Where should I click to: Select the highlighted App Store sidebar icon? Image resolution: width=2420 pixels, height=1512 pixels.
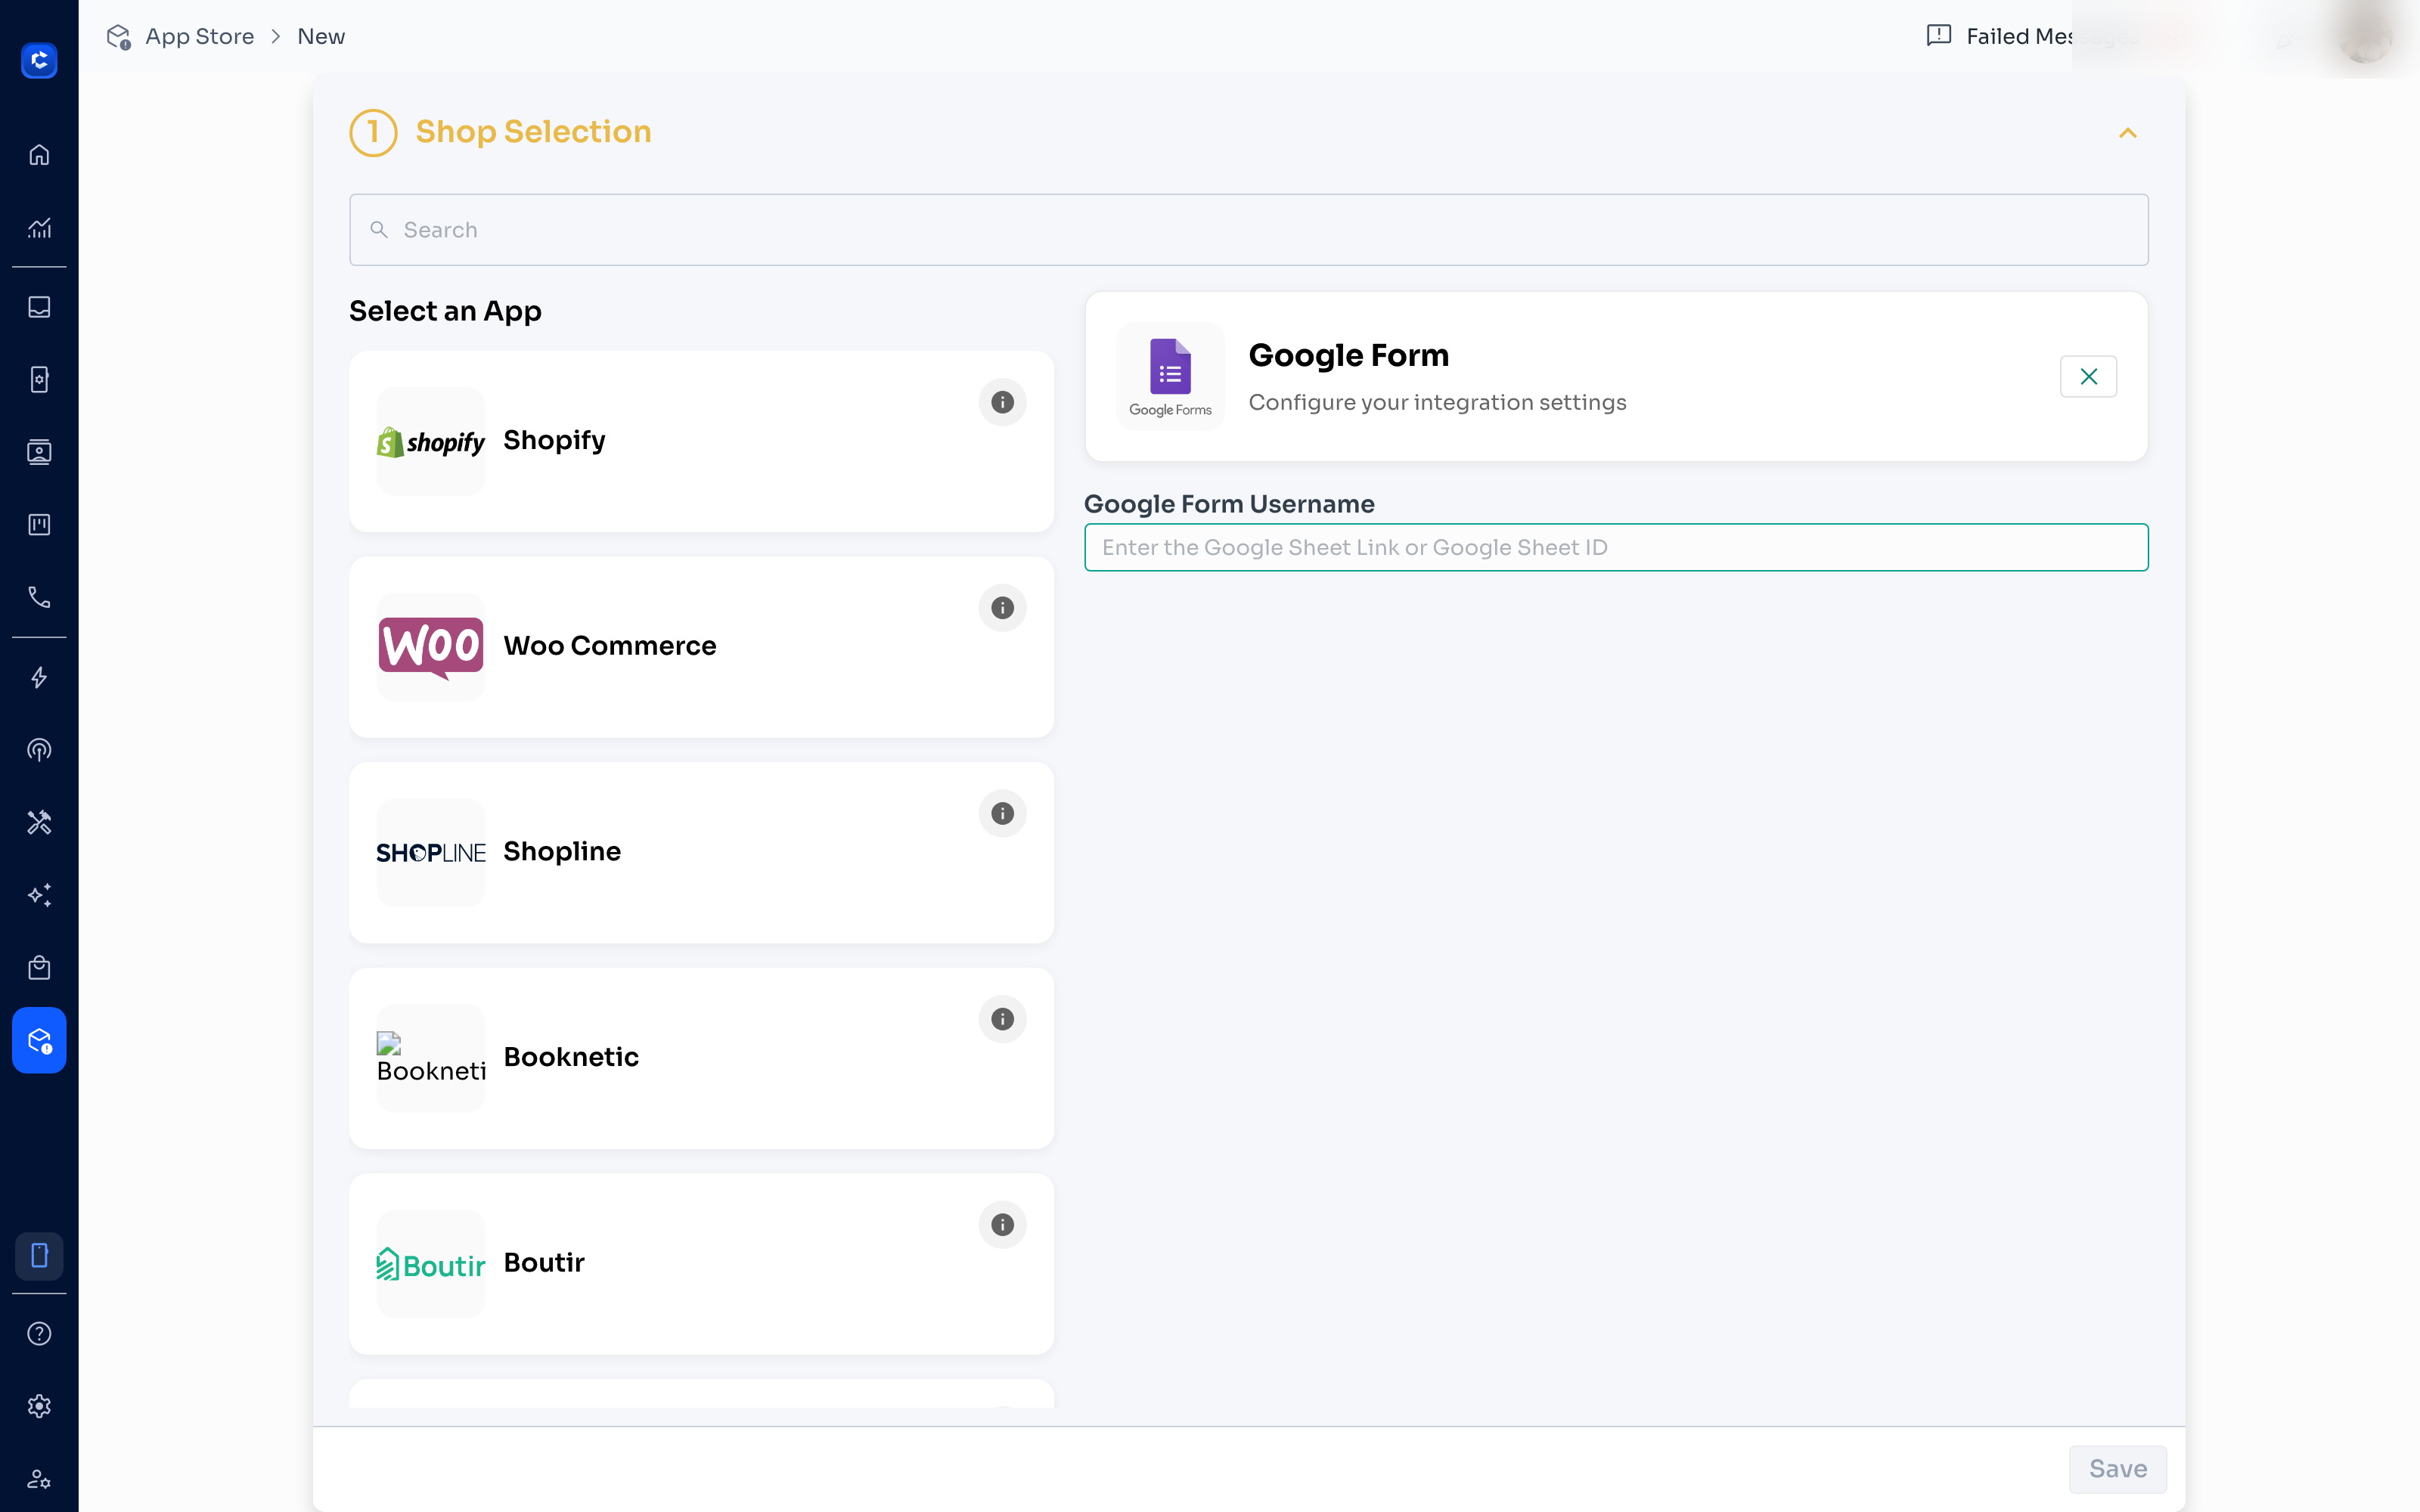click(39, 1040)
